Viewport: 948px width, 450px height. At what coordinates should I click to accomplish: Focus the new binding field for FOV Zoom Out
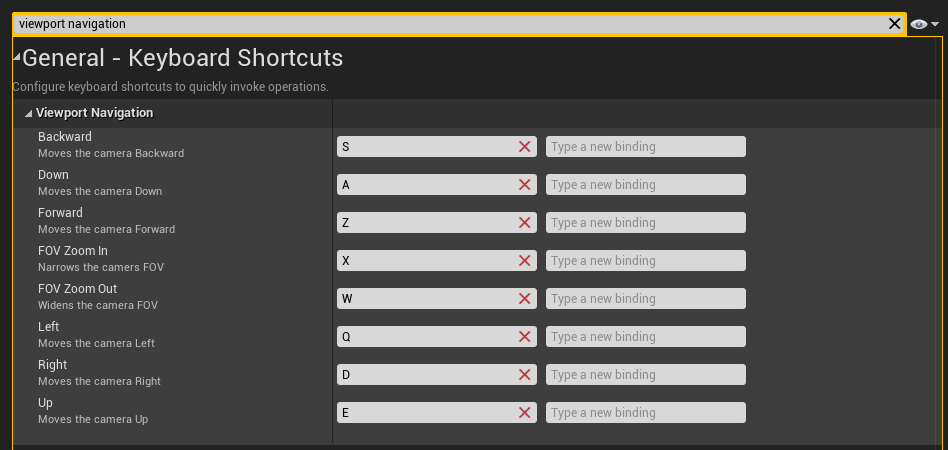point(646,299)
